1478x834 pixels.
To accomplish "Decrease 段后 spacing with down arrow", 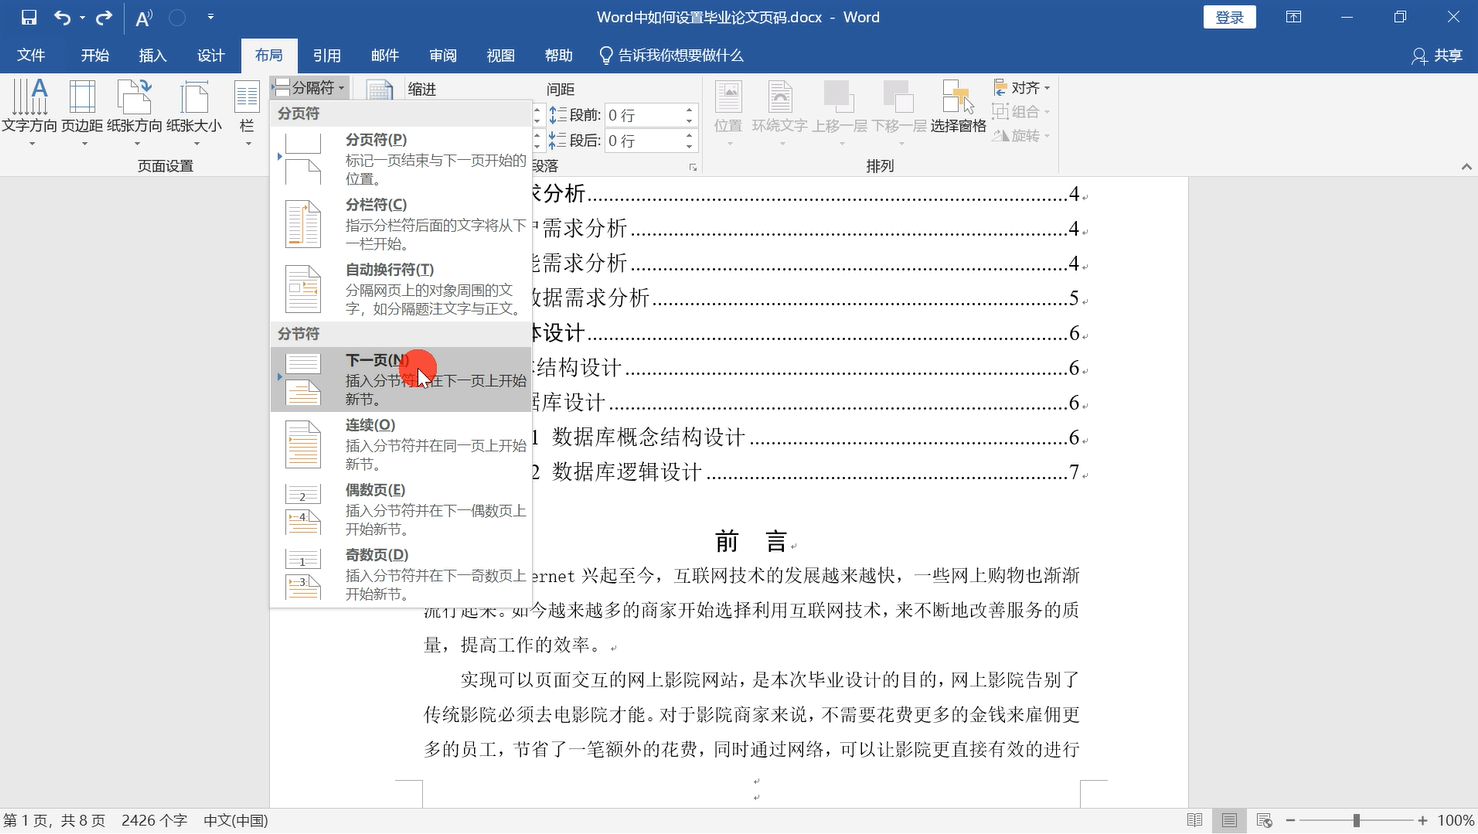I will (690, 147).
